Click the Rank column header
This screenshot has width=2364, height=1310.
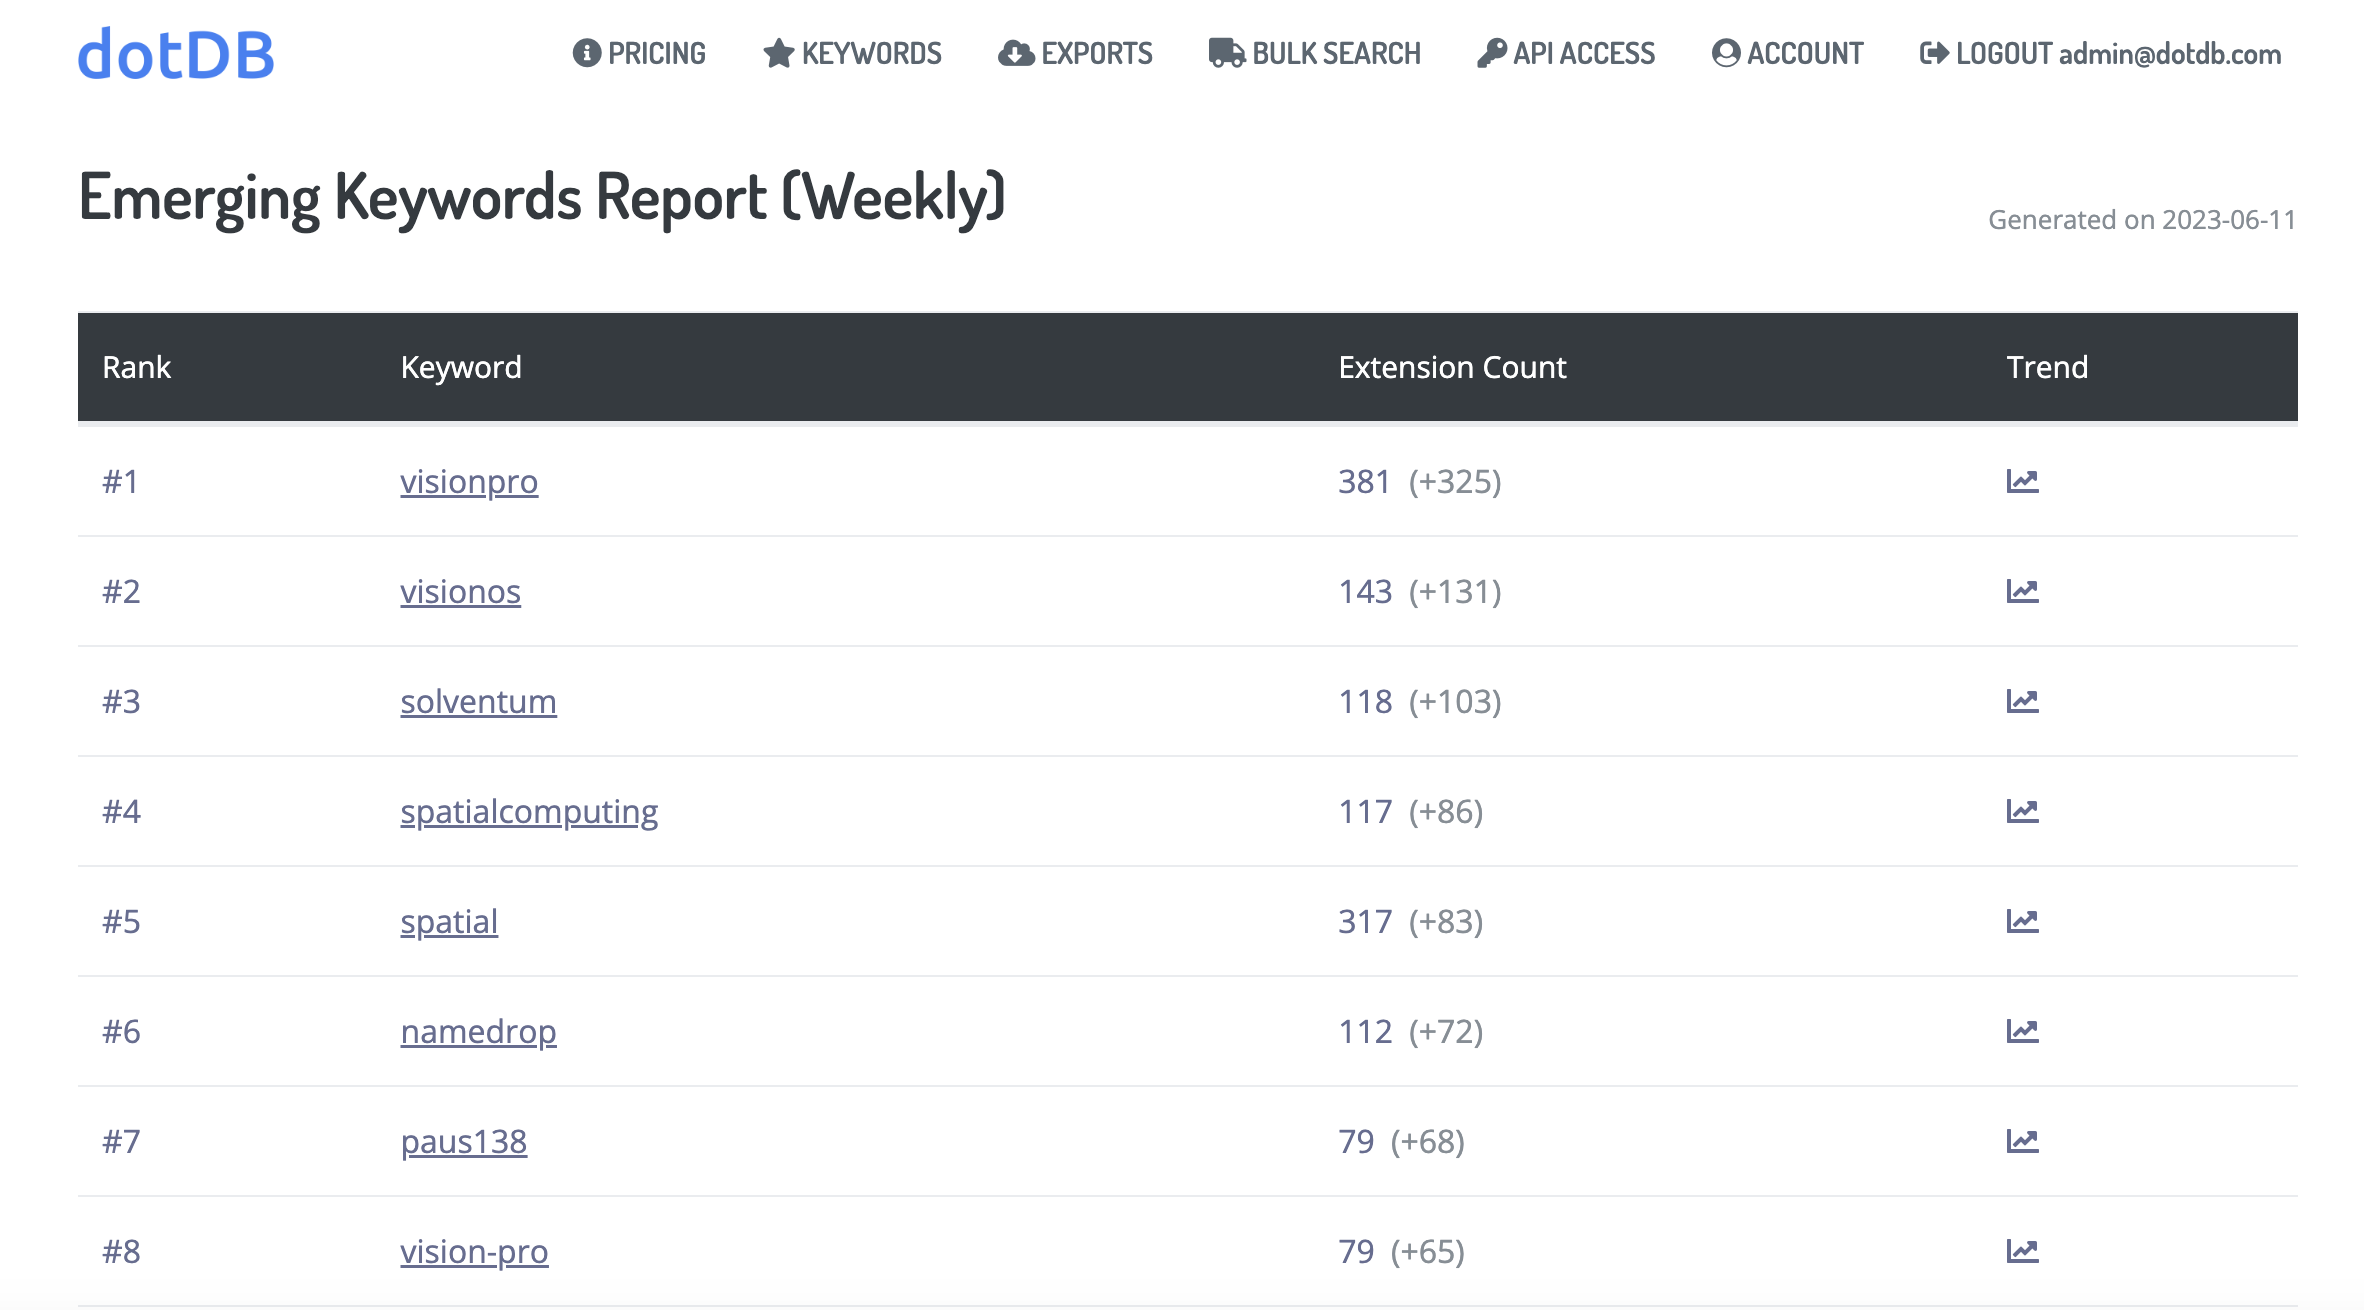pos(137,367)
